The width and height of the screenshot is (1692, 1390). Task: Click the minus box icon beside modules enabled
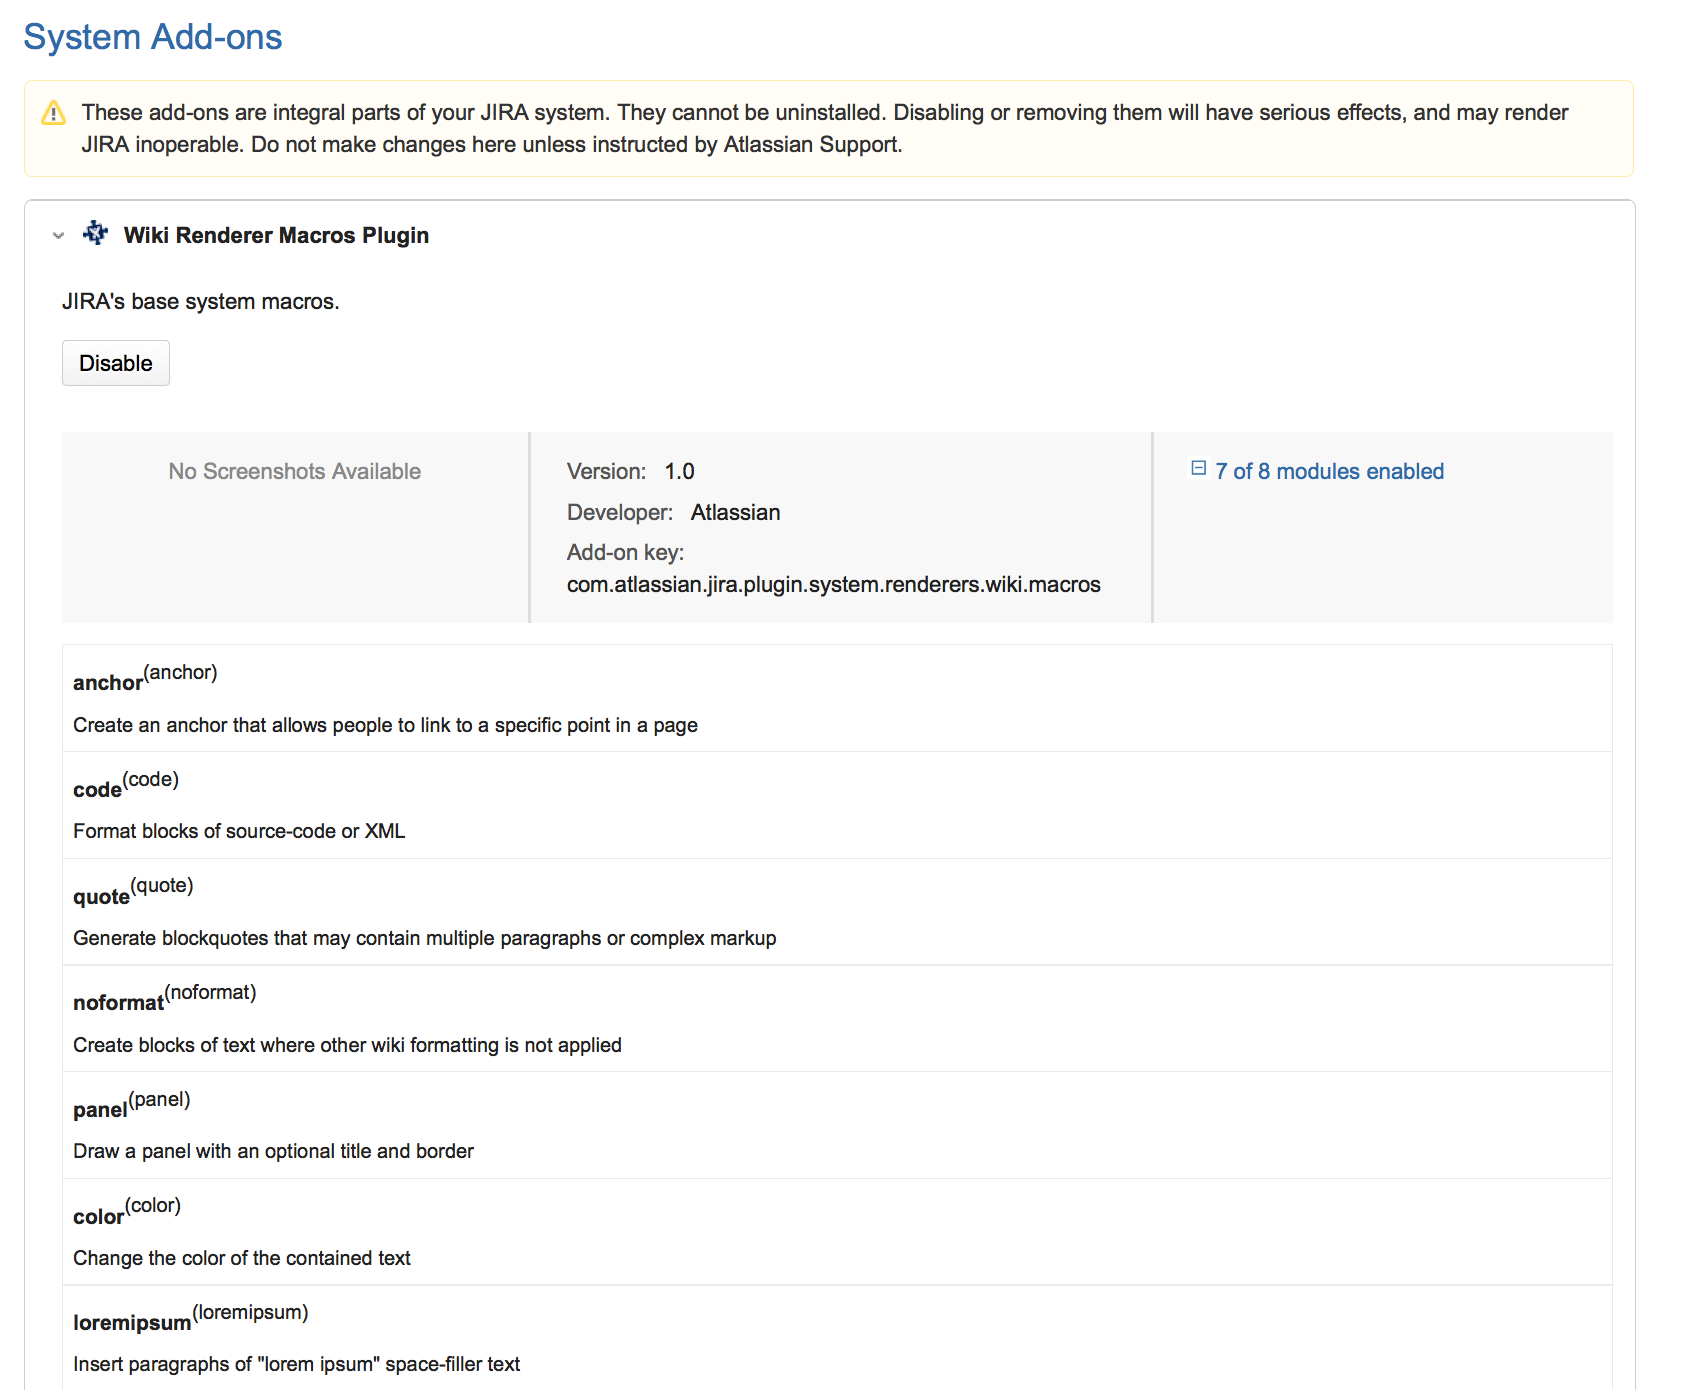[x=1198, y=468]
